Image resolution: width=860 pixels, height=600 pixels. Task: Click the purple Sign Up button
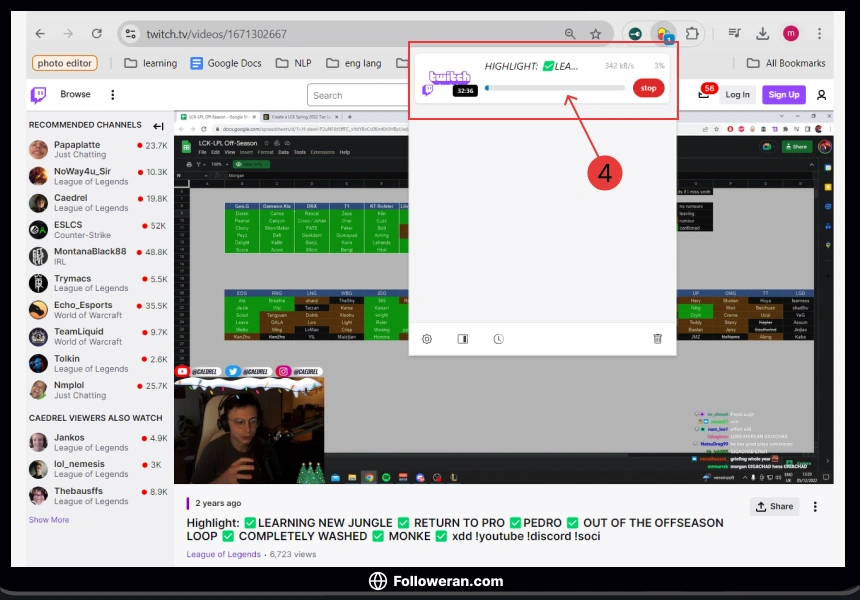click(x=783, y=95)
